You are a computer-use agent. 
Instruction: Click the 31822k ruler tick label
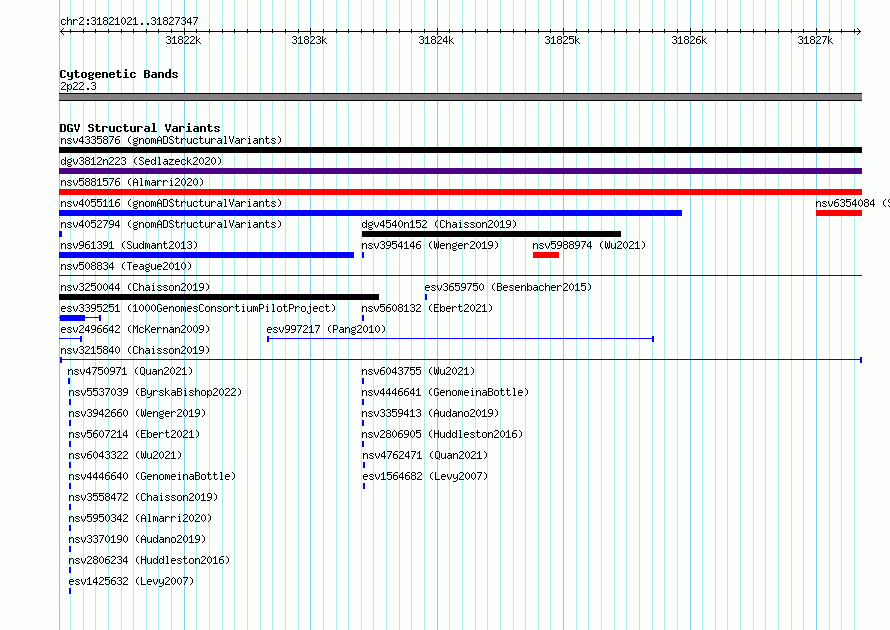[183, 40]
